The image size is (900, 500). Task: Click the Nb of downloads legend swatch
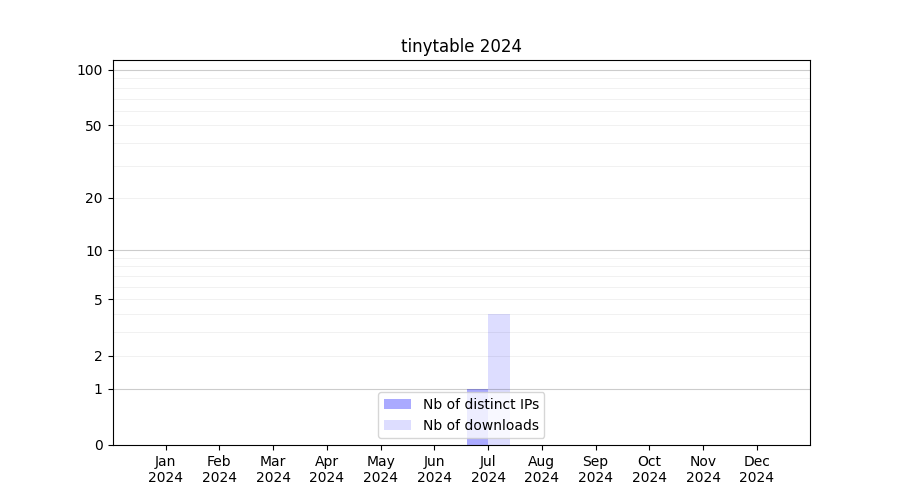click(x=397, y=425)
